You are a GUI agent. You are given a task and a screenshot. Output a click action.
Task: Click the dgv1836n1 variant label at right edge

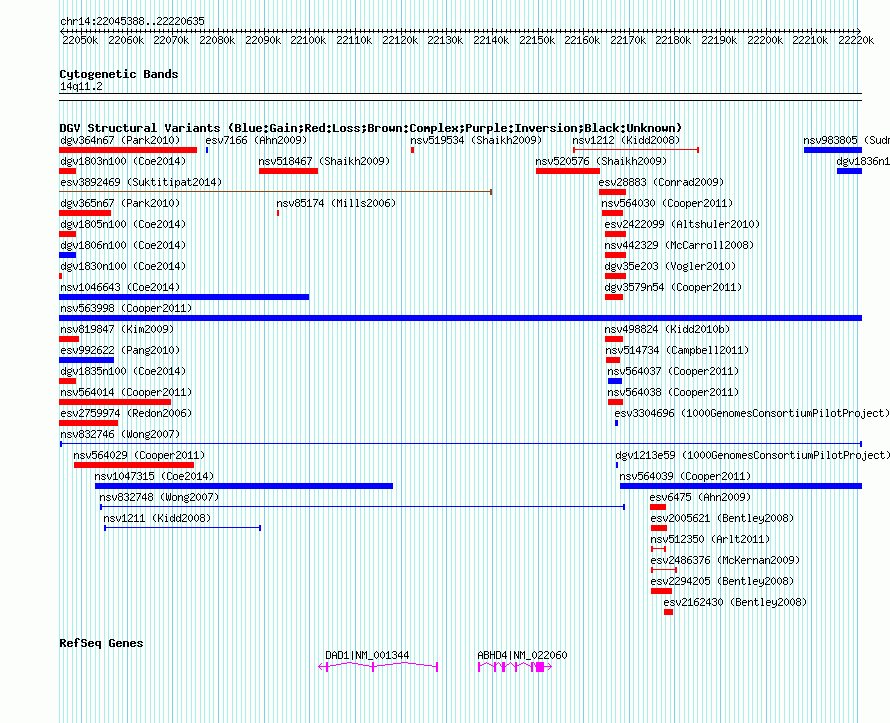pos(863,161)
